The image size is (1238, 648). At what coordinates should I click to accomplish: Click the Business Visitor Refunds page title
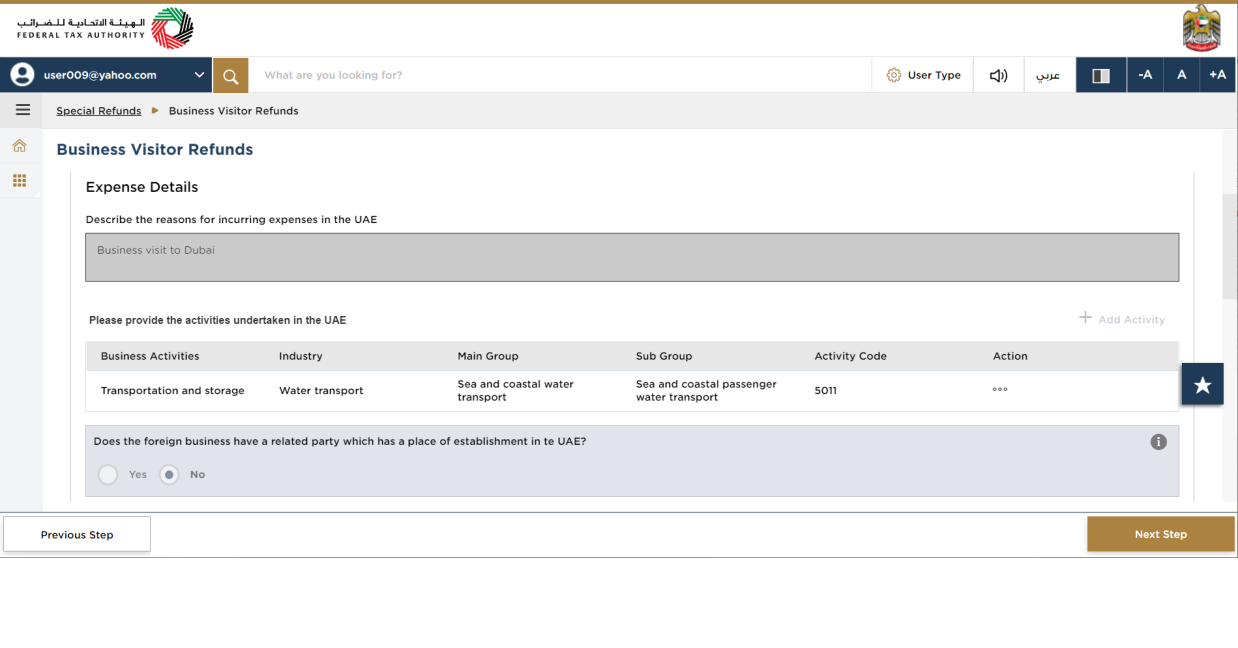click(x=155, y=150)
